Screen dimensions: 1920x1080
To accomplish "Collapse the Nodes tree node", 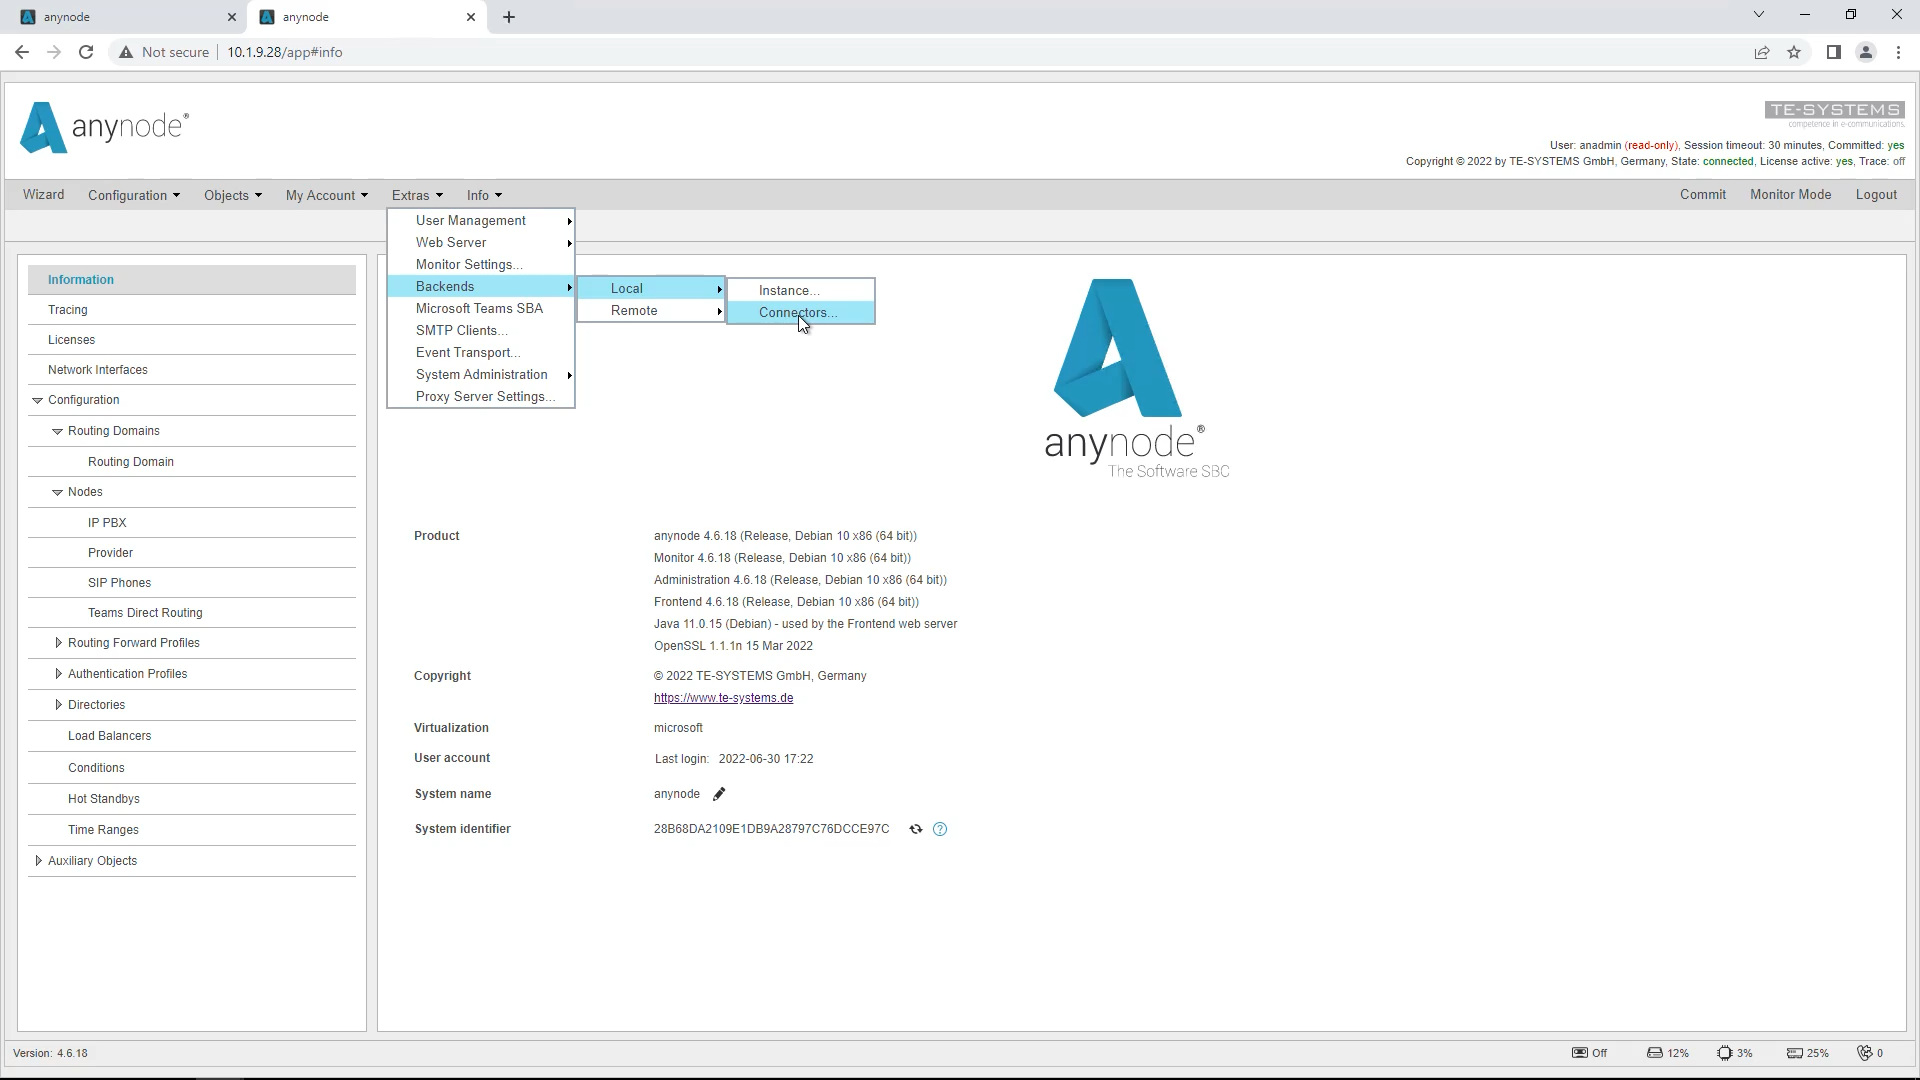I will (x=57, y=492).
